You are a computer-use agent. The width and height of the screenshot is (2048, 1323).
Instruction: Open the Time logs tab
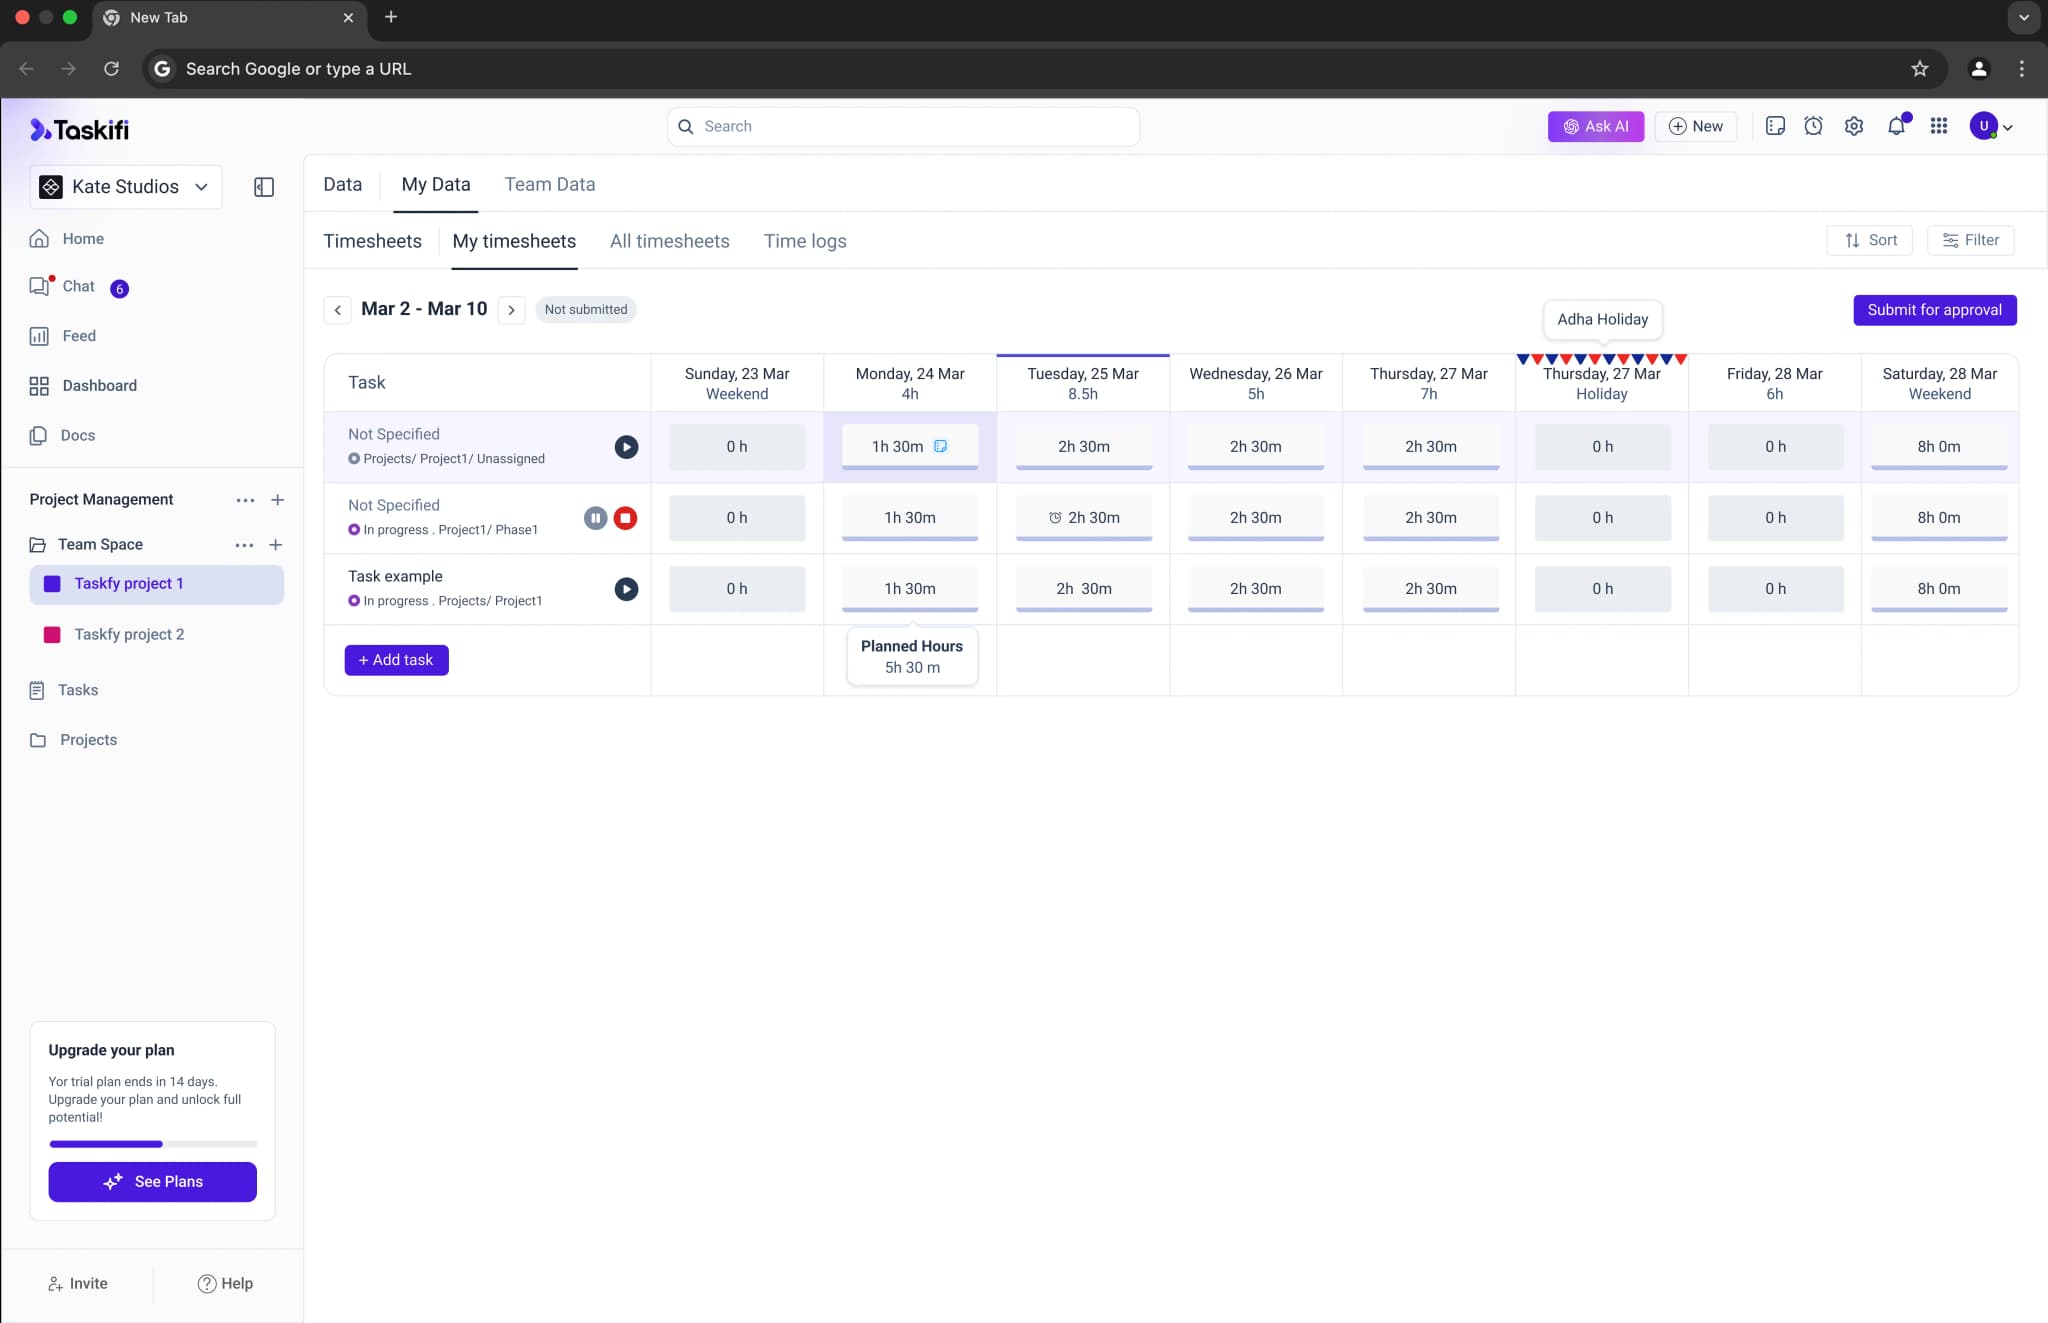click(805, 241)
